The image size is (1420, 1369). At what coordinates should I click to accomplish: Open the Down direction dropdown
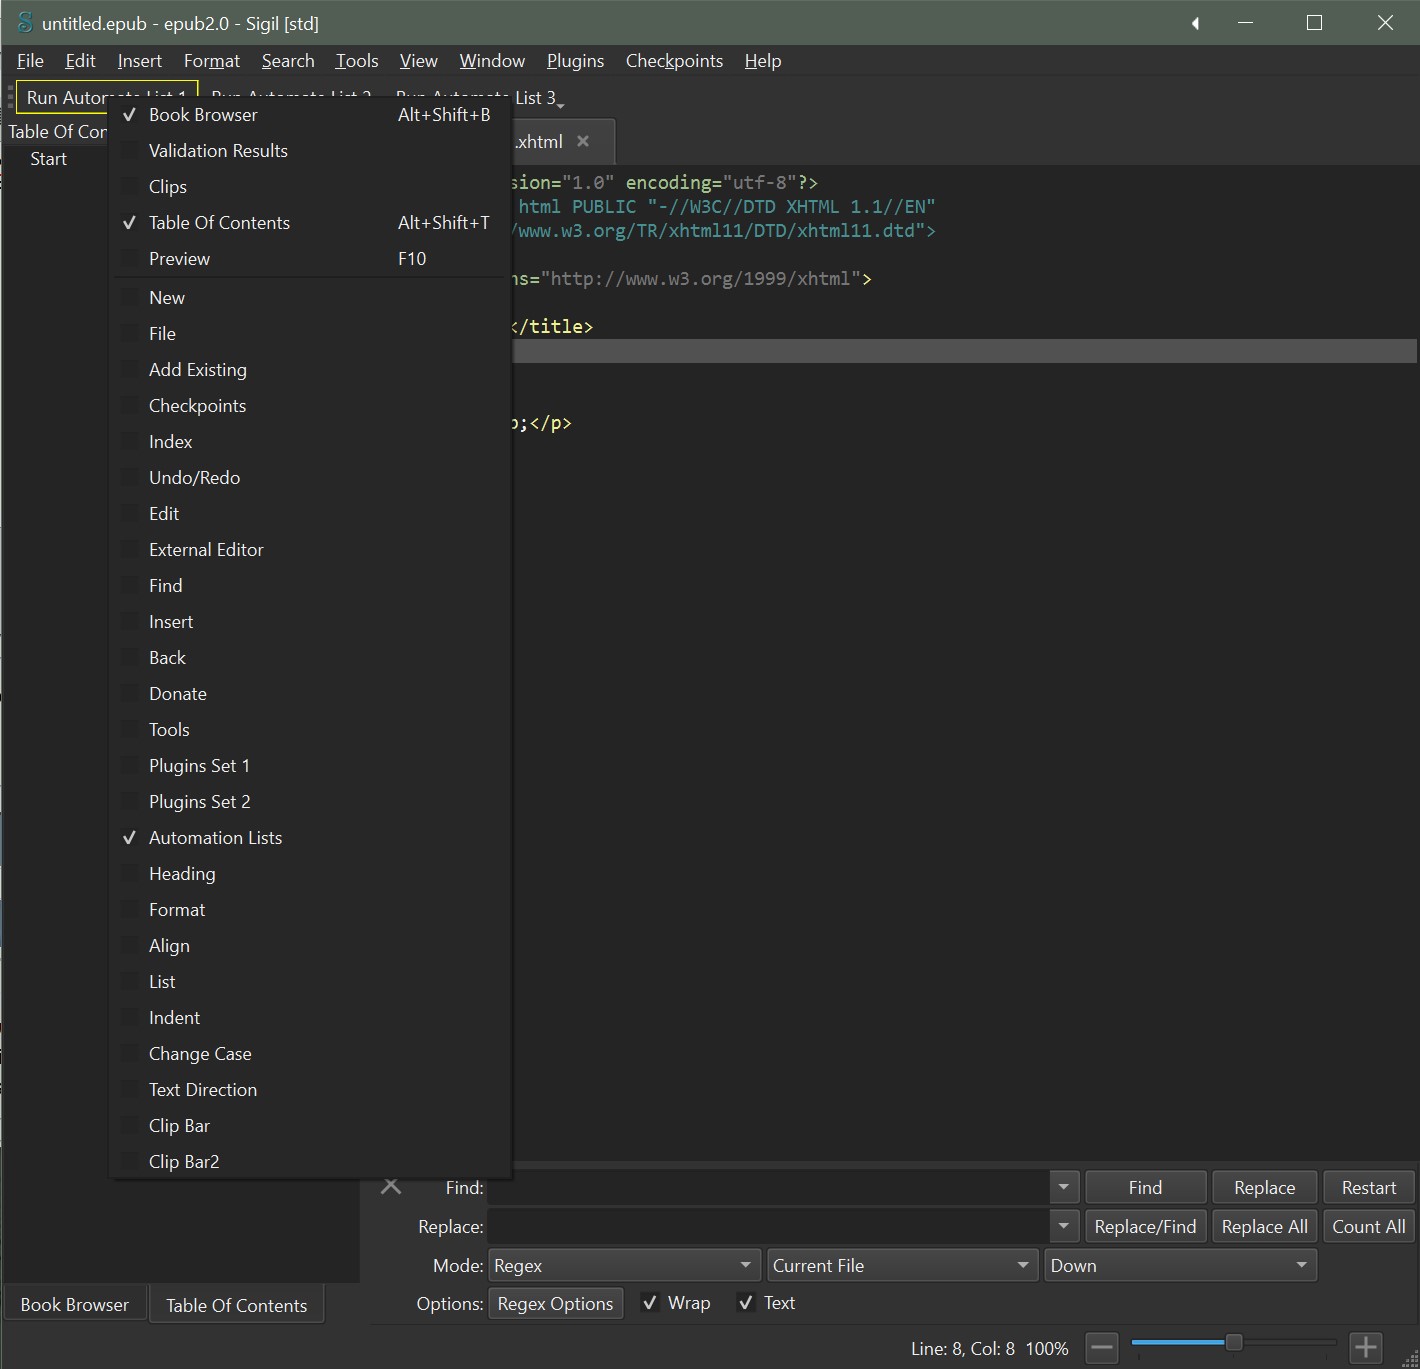tap(1180, 1265)
